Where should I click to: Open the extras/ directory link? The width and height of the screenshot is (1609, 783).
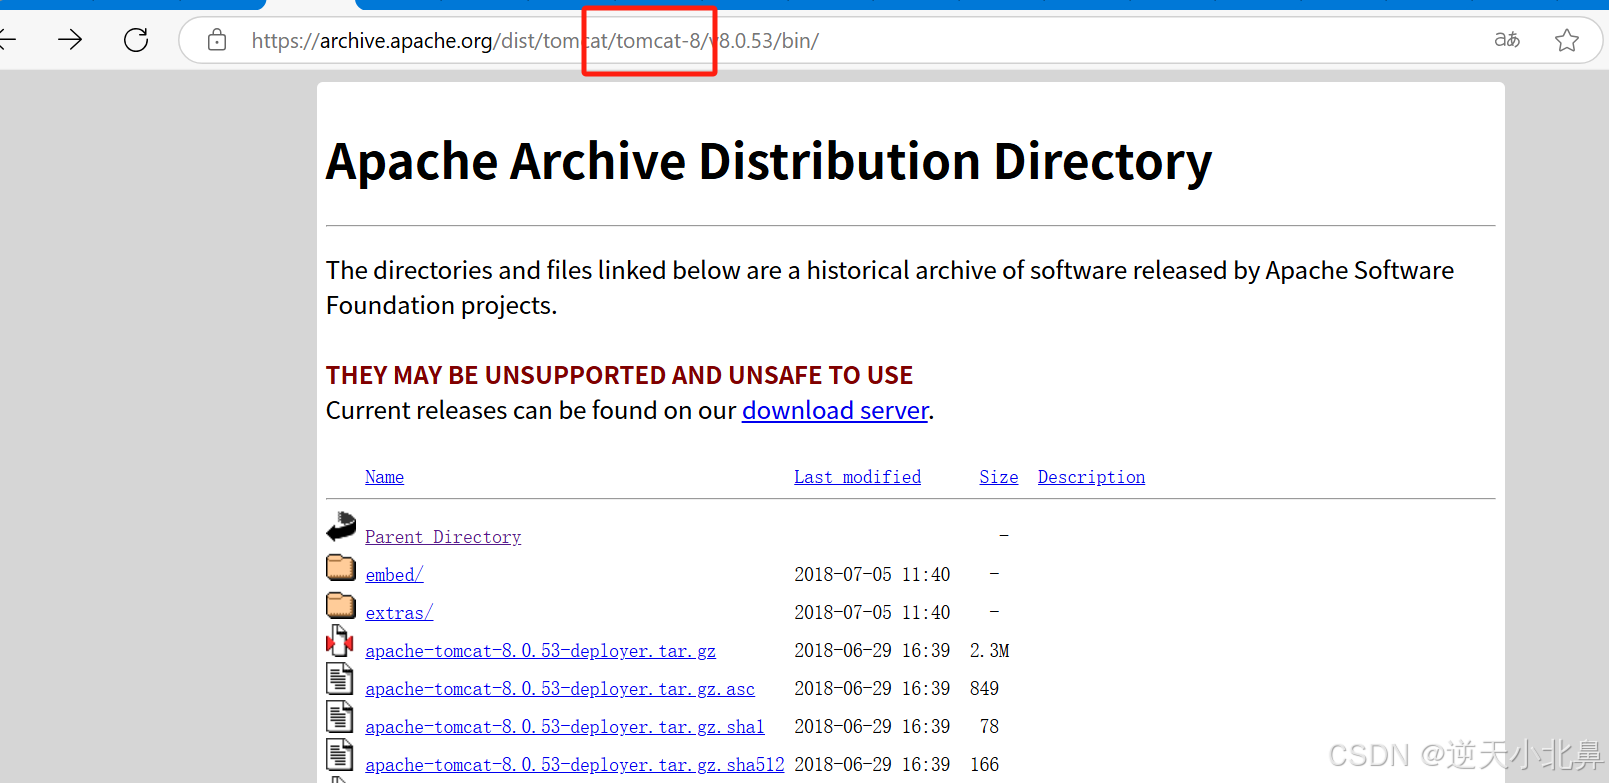point(399,613)
